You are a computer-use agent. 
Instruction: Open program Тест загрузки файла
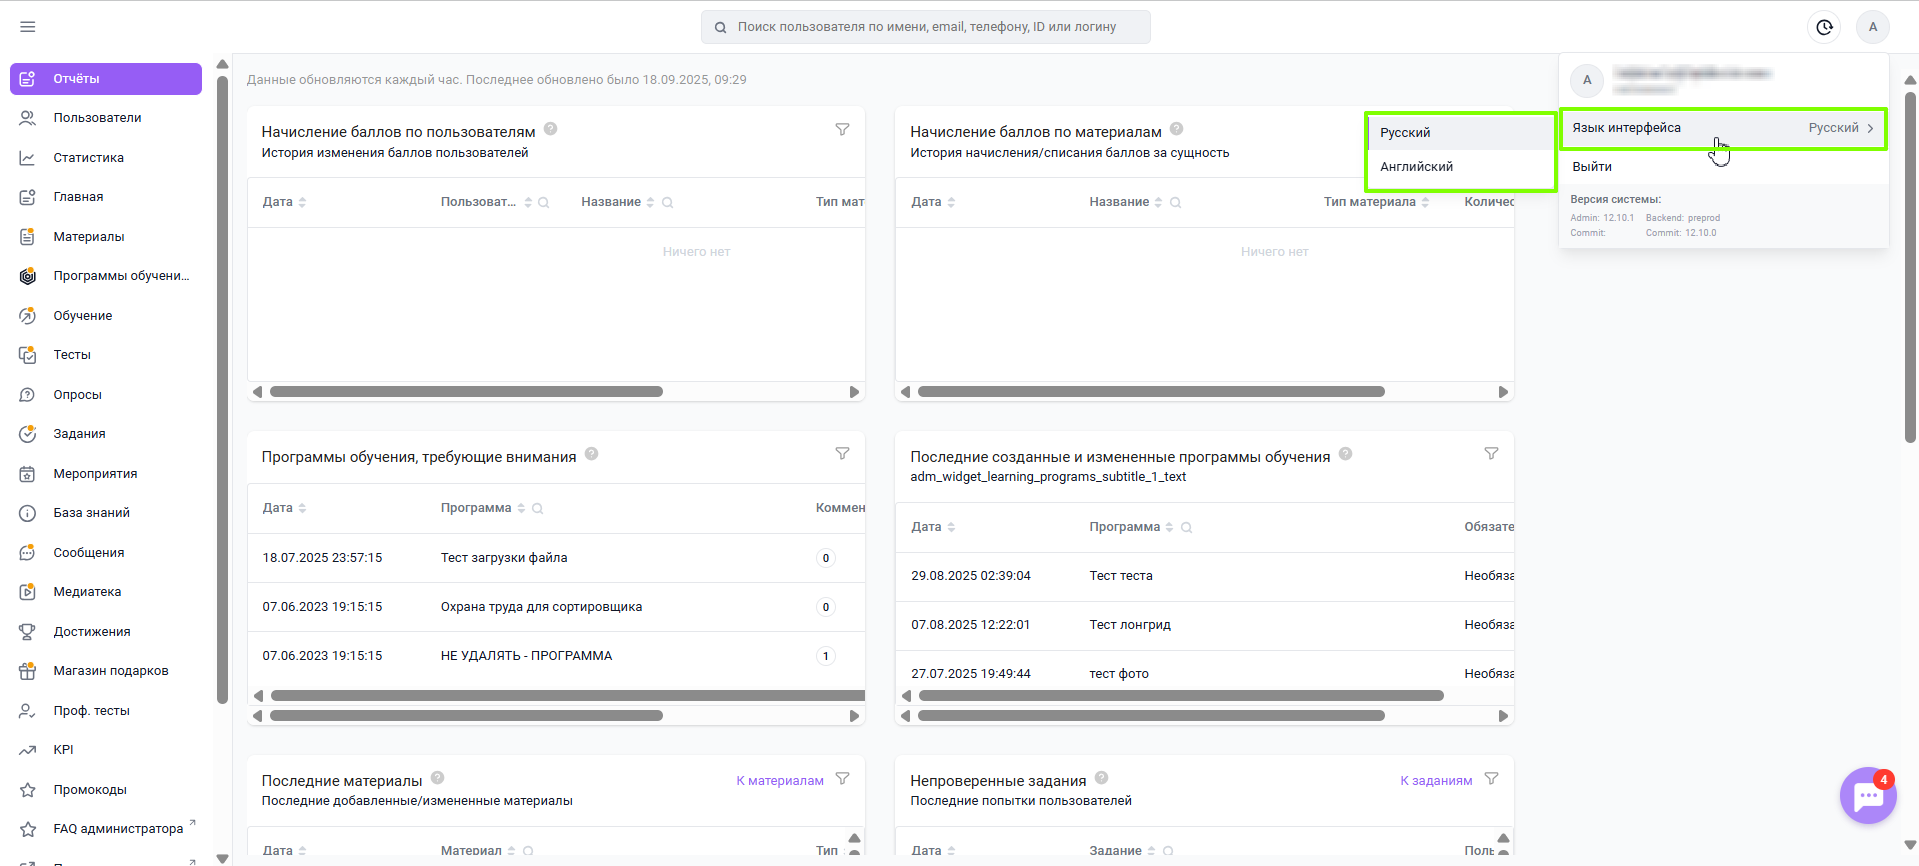point(504,558)
